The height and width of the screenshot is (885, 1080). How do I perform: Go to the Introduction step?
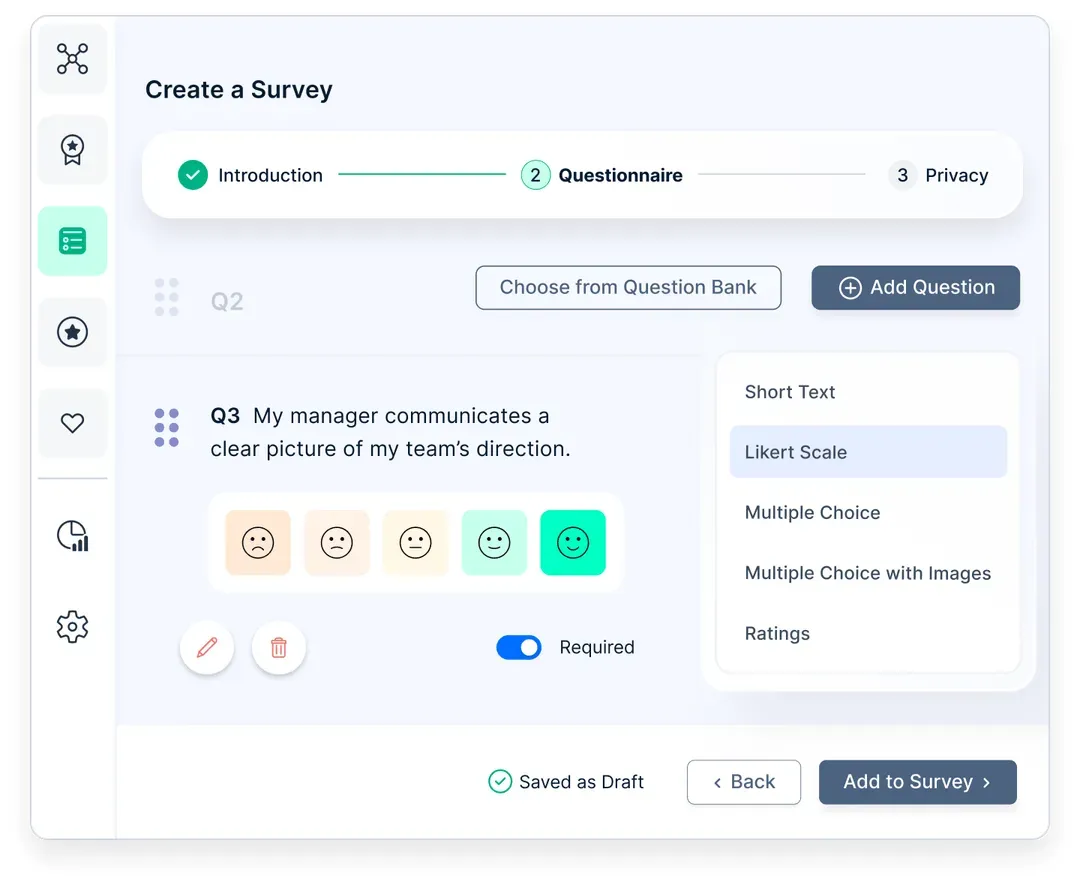[x=250, y=175]
